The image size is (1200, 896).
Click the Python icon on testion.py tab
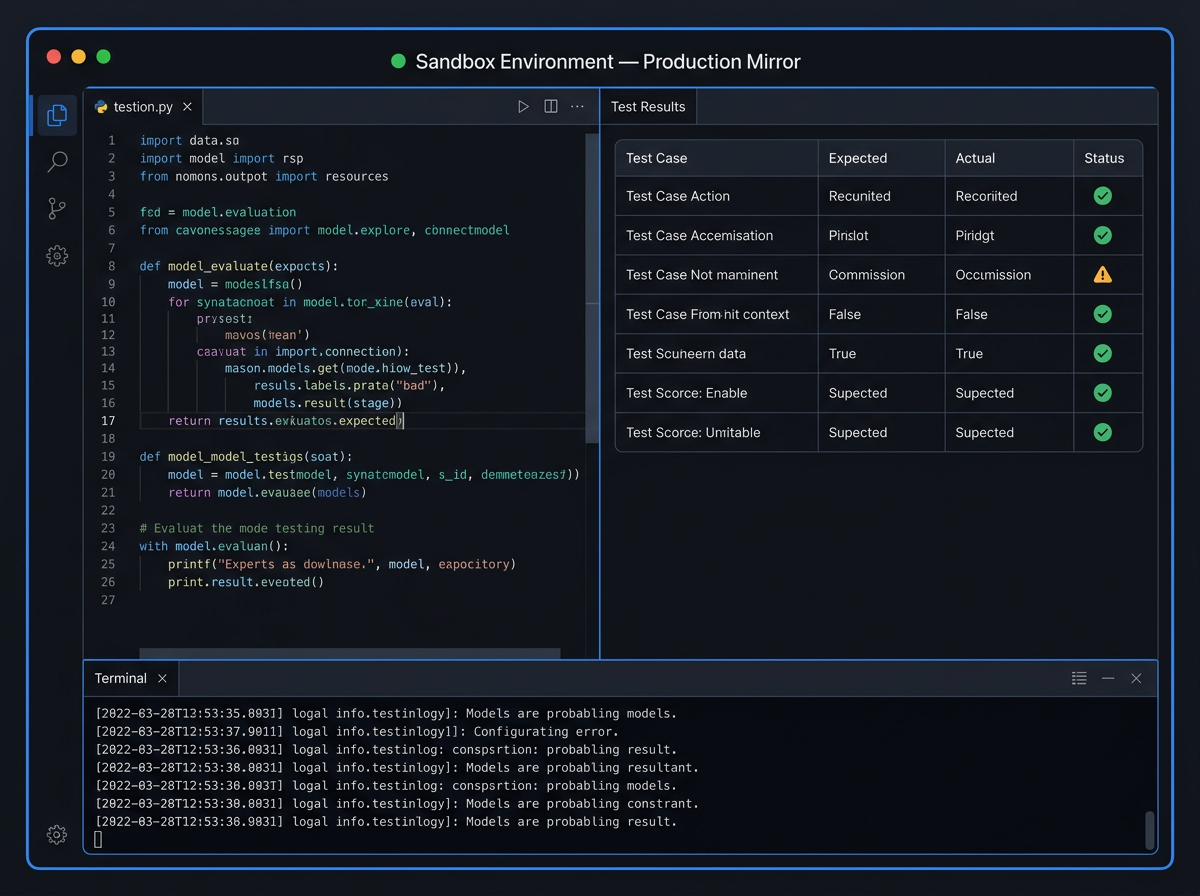101,107
